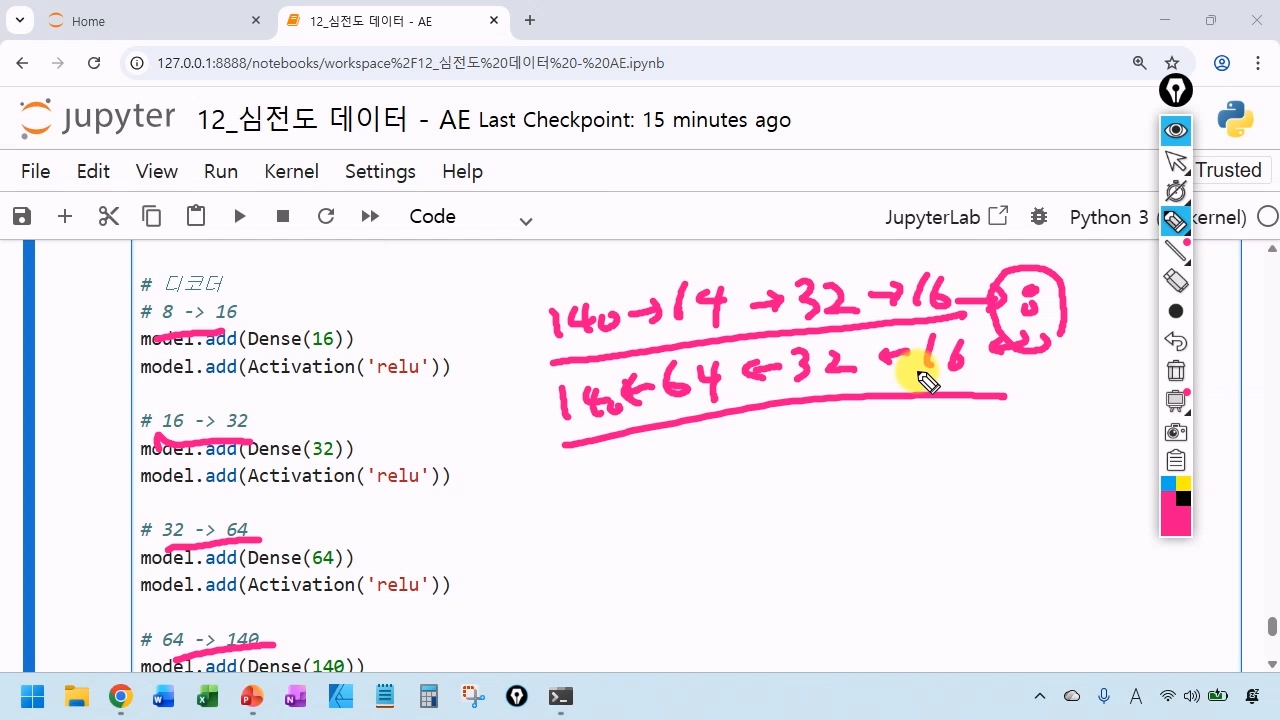Check the kernel status circle indicator
This screenshot has height=720, width=1280.
point(1267,216)
